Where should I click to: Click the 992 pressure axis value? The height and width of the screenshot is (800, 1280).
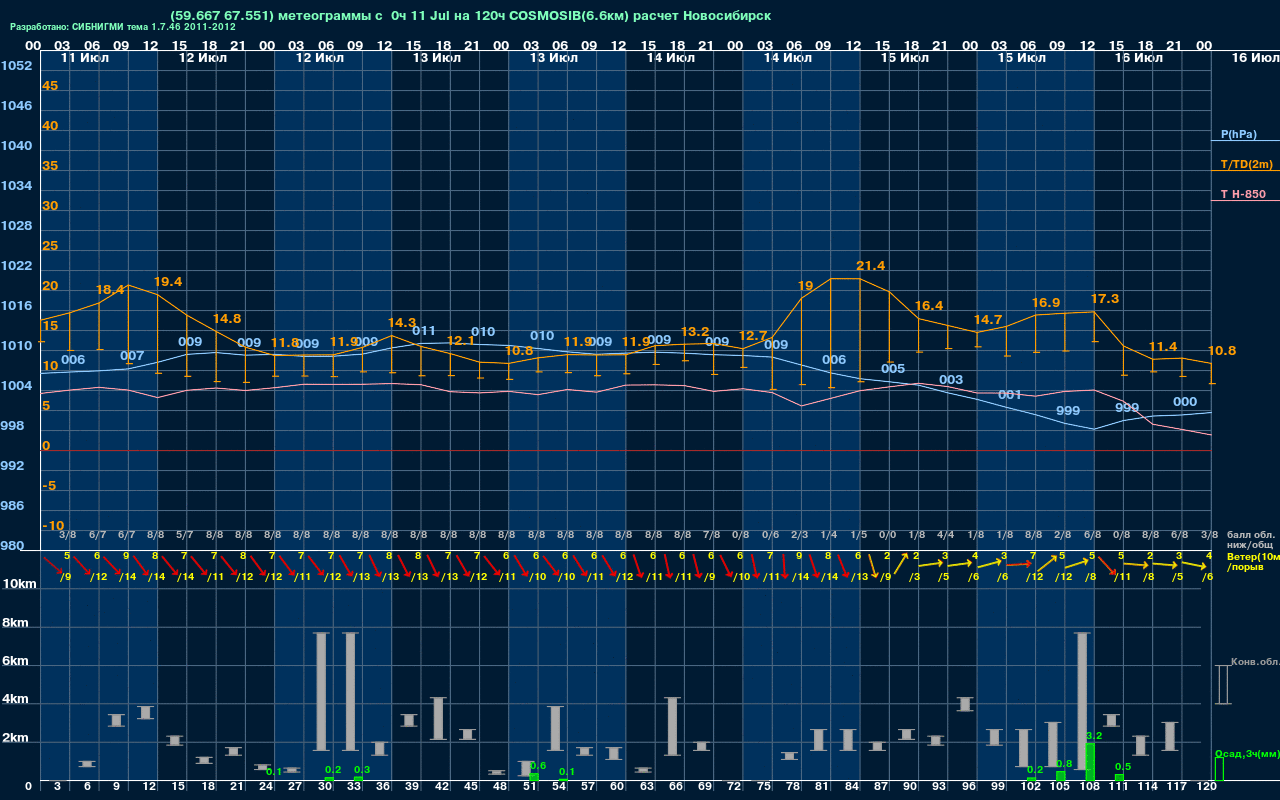tap(12, 466)
